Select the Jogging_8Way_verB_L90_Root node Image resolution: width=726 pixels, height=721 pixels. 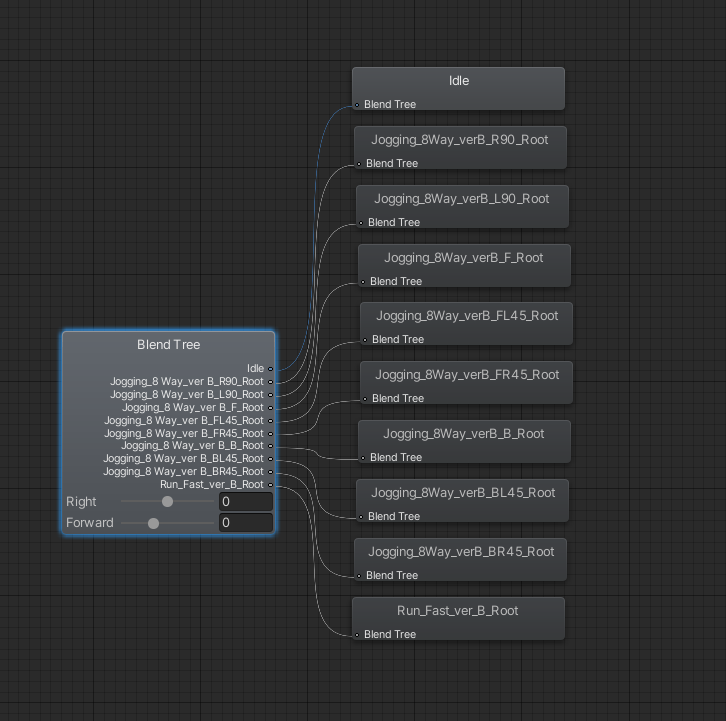(462, 207)
